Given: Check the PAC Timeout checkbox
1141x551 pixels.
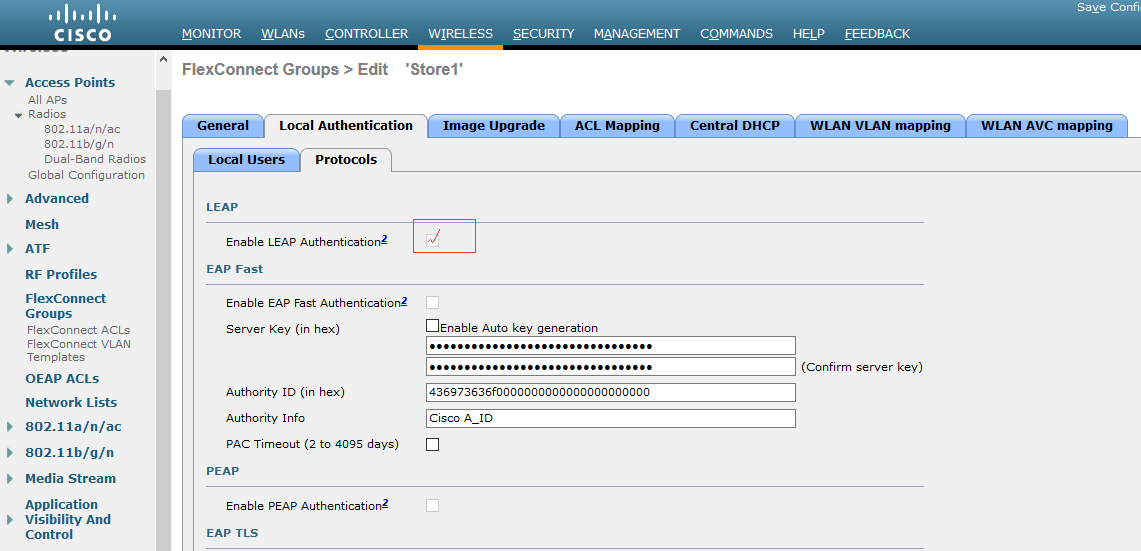Looking at the screenshot, I should coord(432,444).
